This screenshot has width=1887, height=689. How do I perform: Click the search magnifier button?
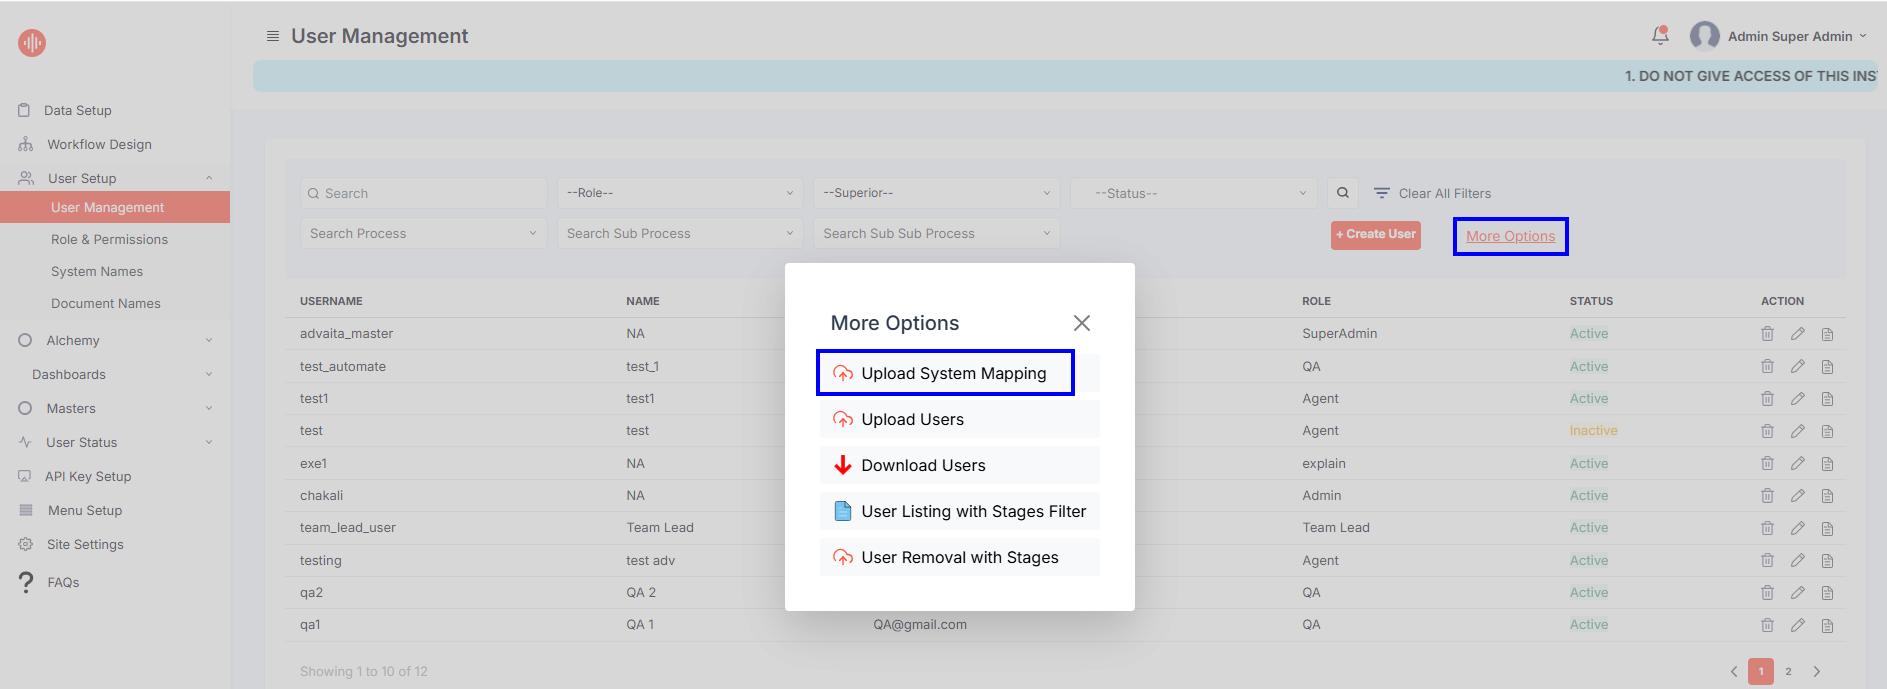point(1343,193)
